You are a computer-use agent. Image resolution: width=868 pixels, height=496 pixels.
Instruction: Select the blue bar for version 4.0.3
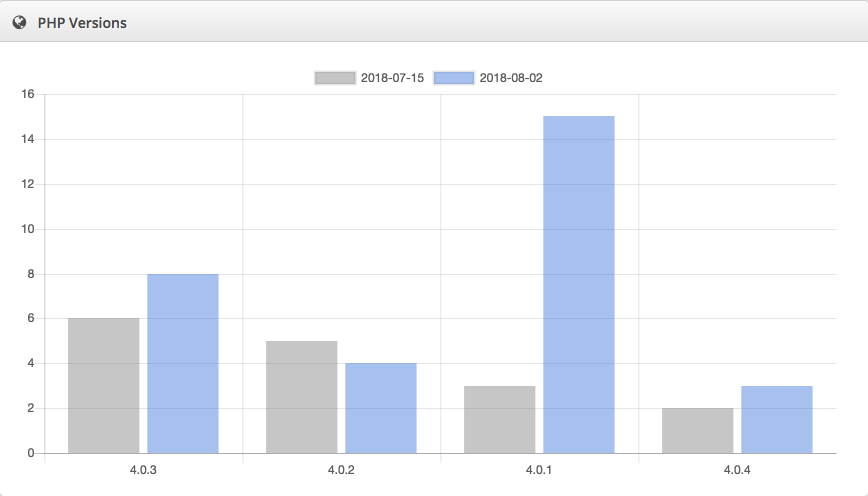(x=183, y=364)
